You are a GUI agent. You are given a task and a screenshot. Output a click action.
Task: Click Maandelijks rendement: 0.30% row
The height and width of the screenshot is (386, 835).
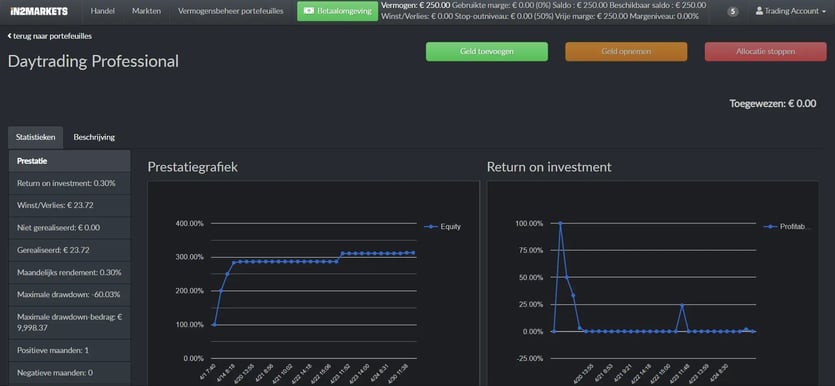coord(70,273)
